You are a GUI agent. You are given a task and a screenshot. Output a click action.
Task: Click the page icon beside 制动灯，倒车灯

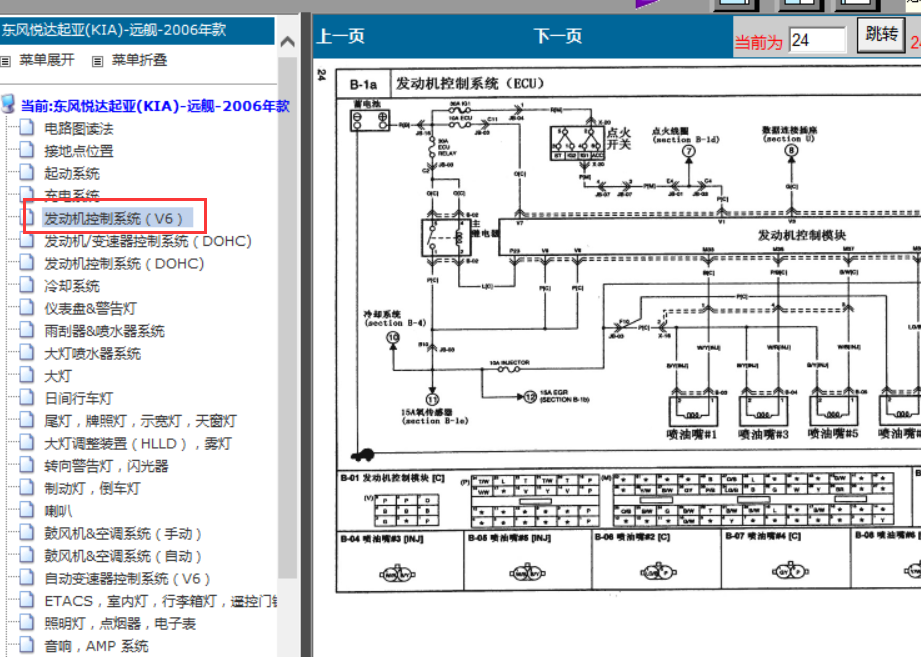tap(26, 486)
